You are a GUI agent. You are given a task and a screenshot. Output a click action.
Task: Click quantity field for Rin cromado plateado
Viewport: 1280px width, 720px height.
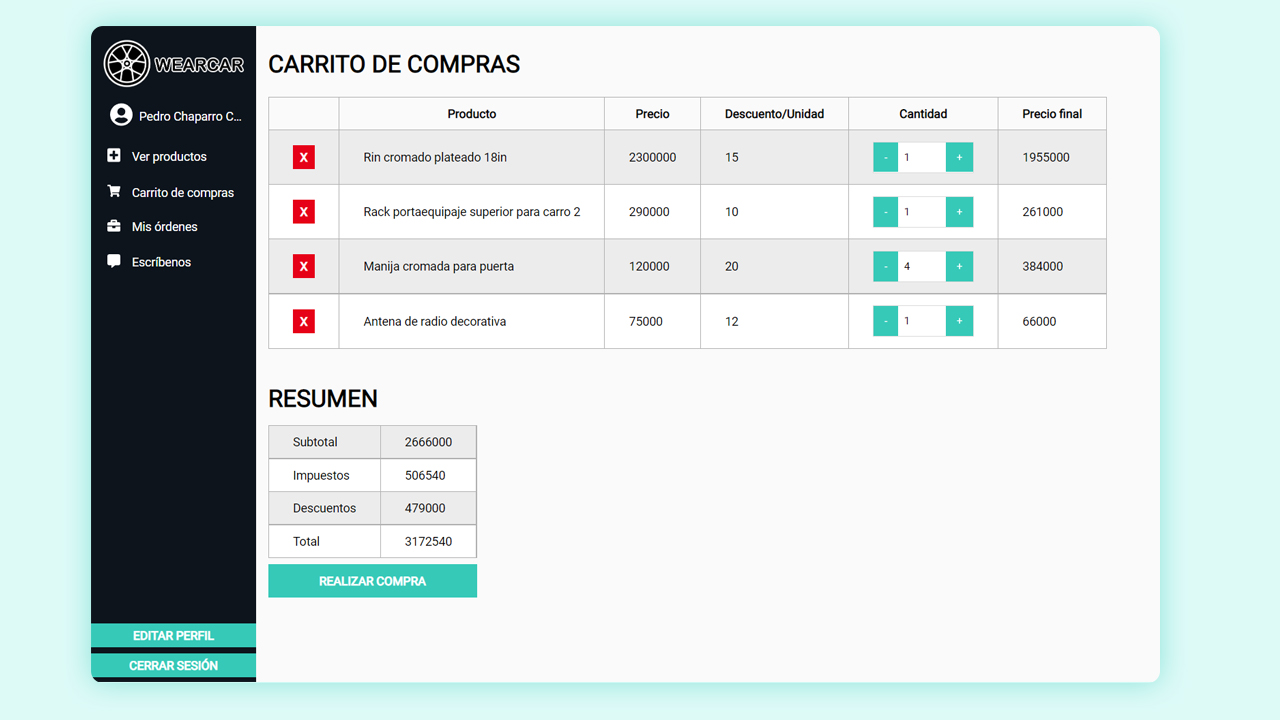click(x=922, y=157)
